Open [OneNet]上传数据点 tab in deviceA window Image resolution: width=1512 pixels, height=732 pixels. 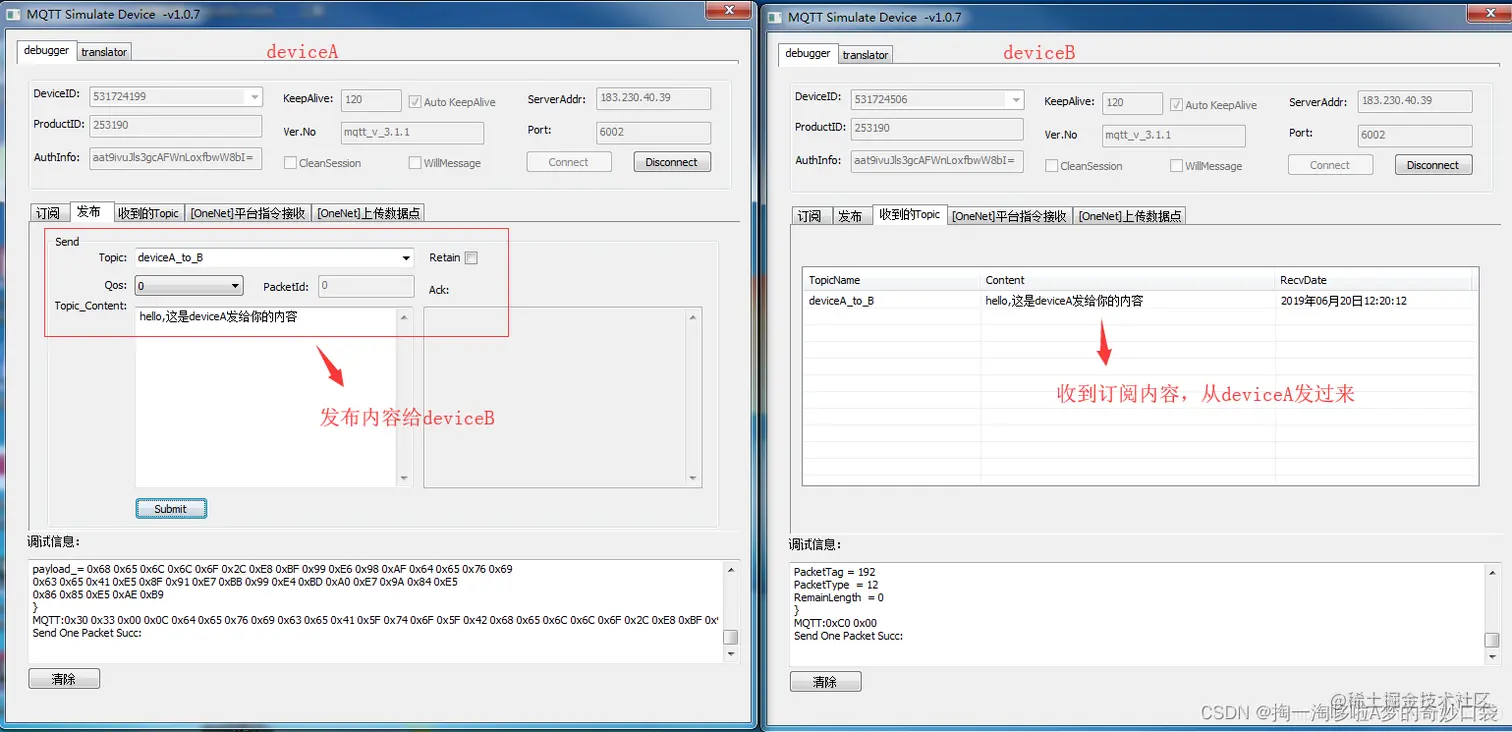[368, 213]
